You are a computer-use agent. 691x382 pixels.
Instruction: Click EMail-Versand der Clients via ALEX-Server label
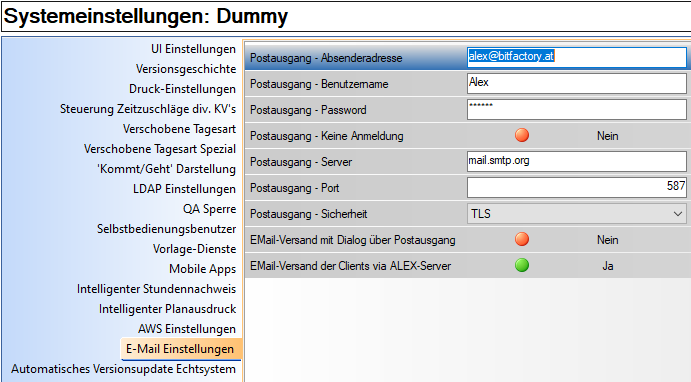pyautogui.click(x=350, y=266)
